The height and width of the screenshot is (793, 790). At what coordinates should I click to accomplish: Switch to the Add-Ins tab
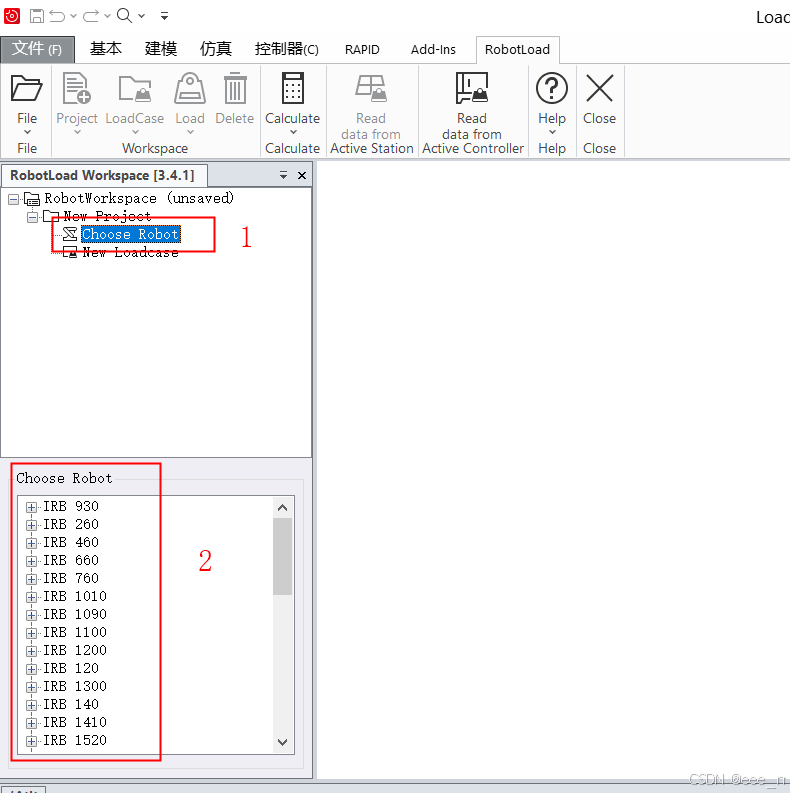click(x=433, y=50)
